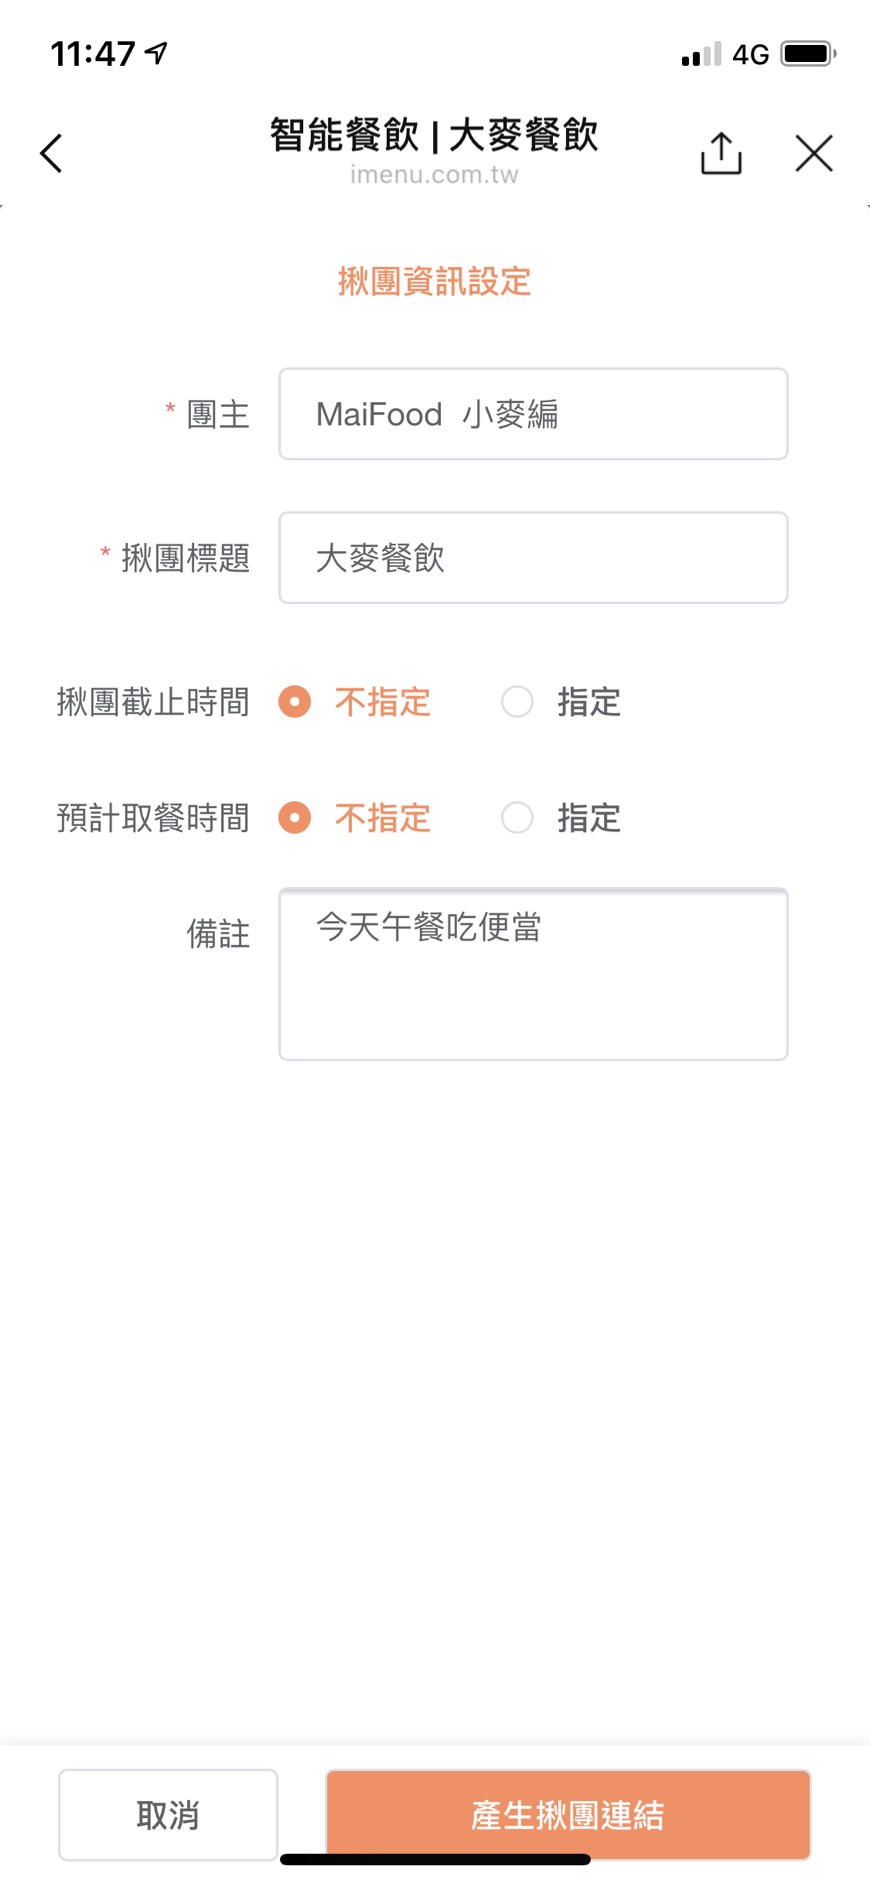Select 指定 for 揪團截止時間

point(517,702)
